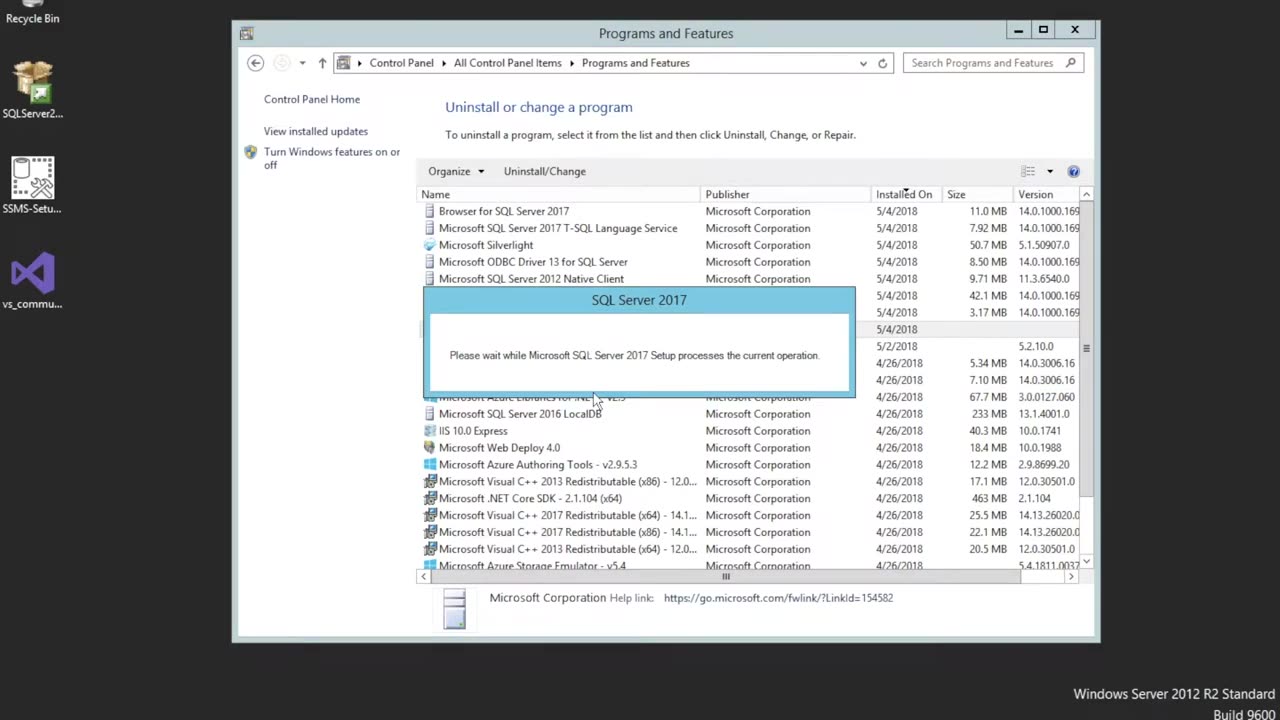Viewport: 1280px width, 720px height.
Task: Click the vertical scrollbar thumb
Action: pos(1086,348)
